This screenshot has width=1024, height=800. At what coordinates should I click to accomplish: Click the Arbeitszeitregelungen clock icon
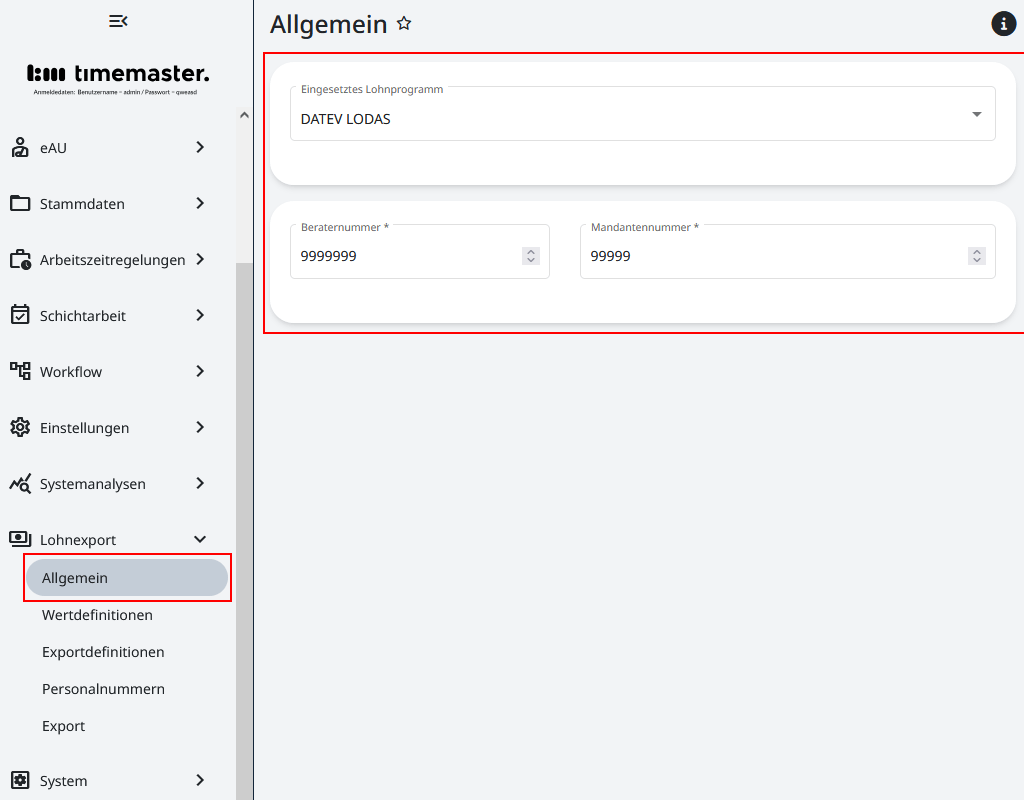click(x=20, y=259)
